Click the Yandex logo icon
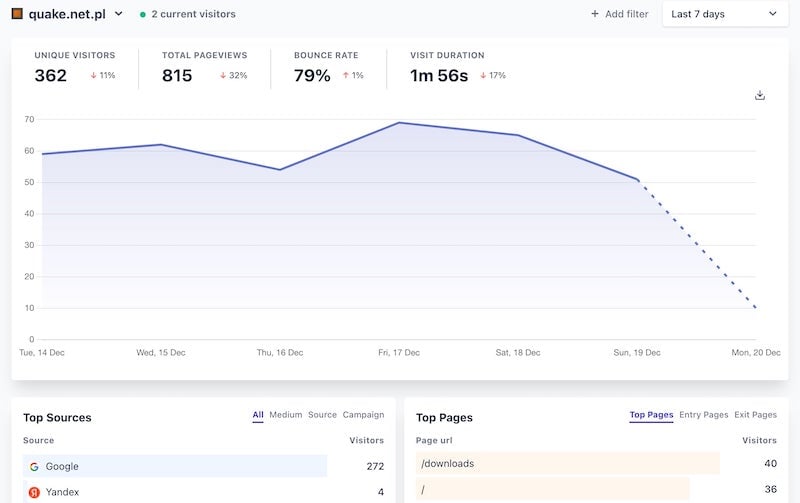Viewport: 800px width, 503px height. (x=34, y=492)
